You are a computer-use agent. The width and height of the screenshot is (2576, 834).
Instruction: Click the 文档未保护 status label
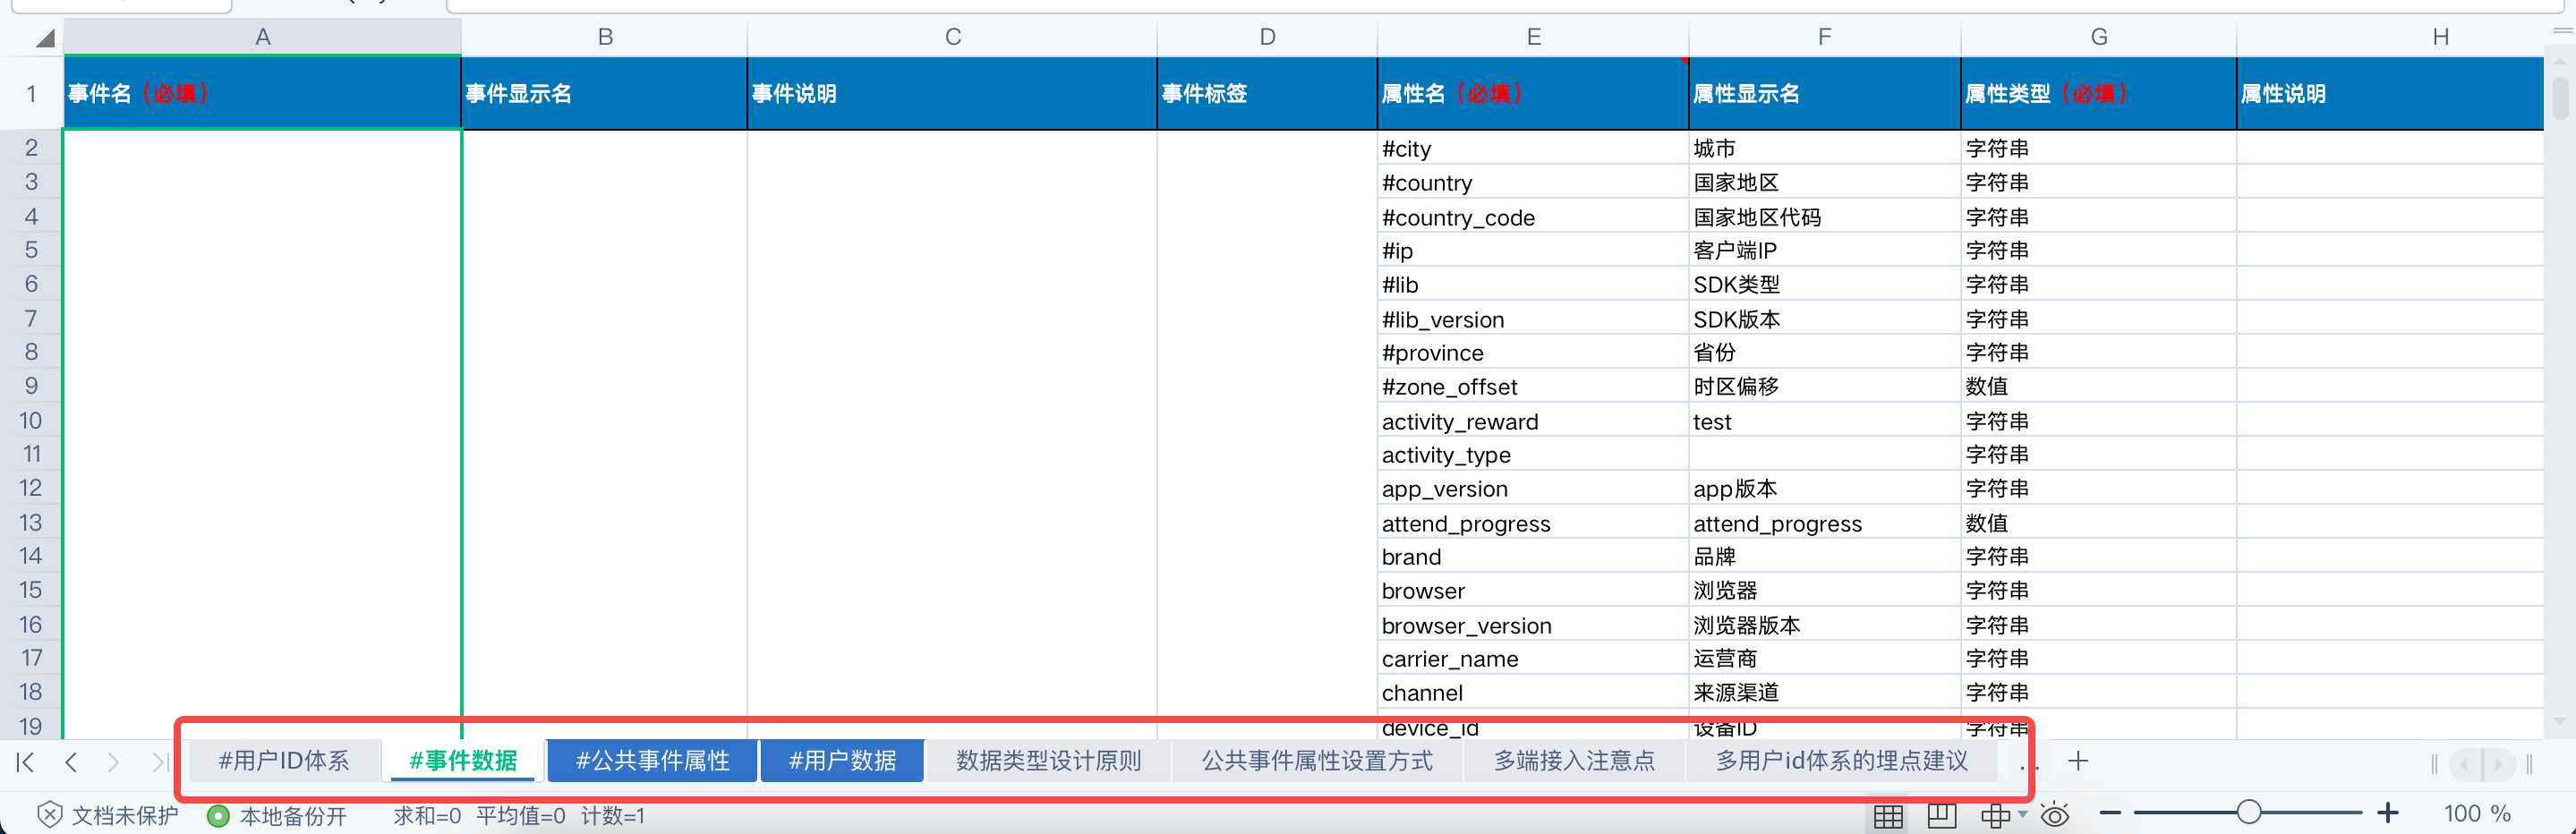(x=125, y=816)
